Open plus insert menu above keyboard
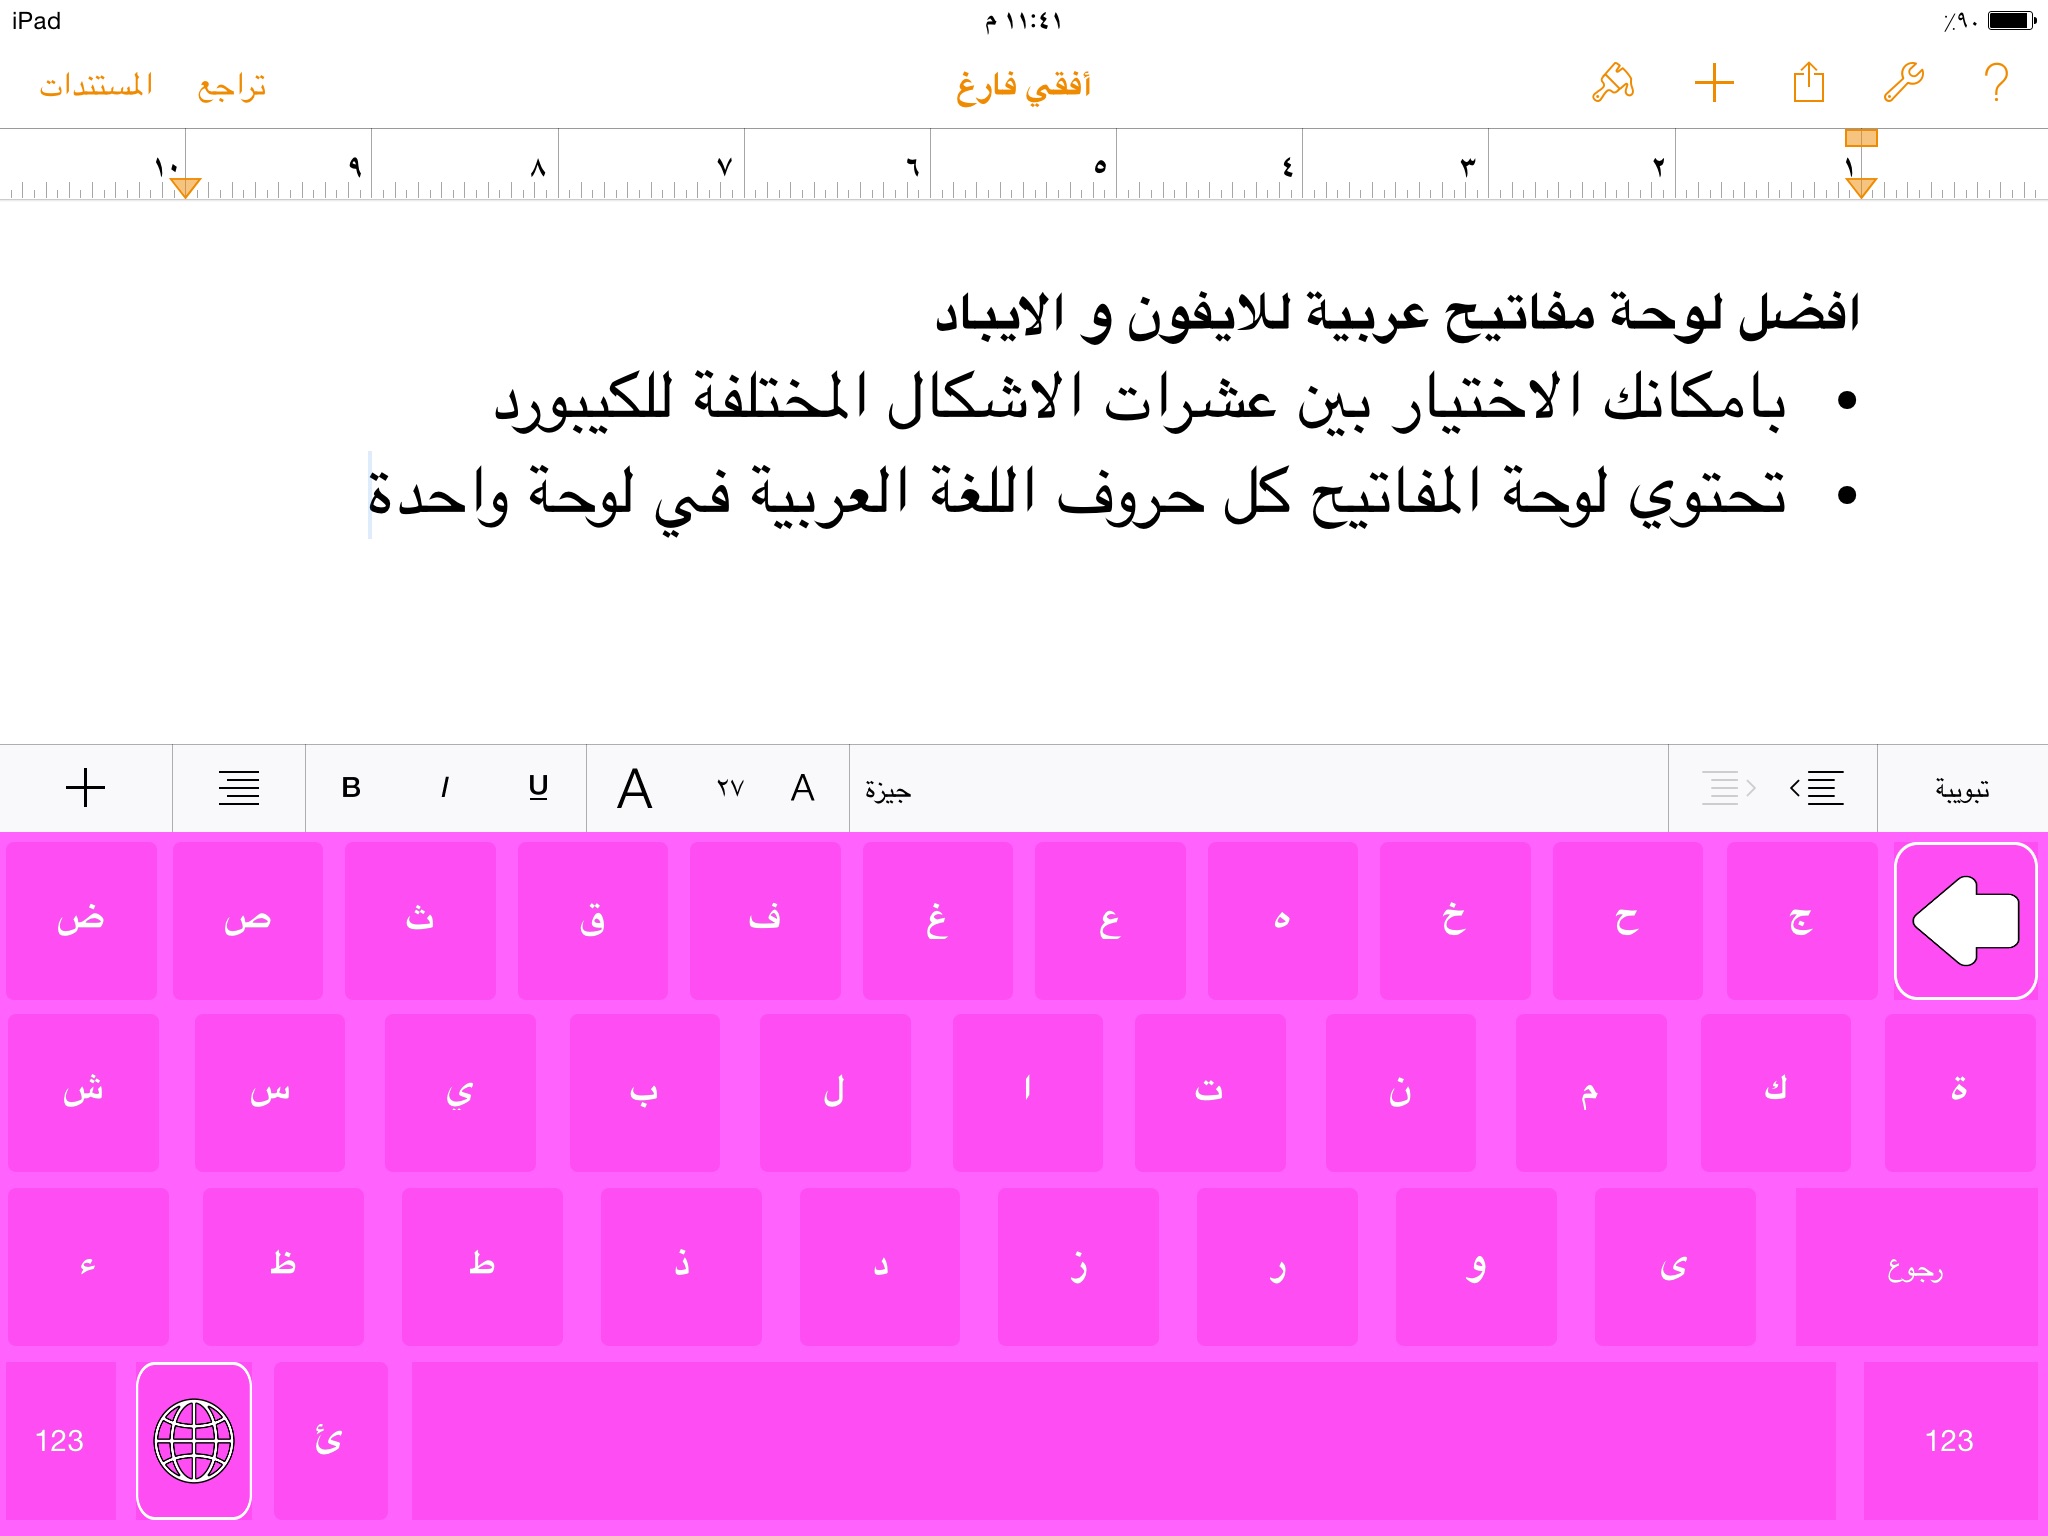Screen dimensions: 2048x1536 [86, 788]
